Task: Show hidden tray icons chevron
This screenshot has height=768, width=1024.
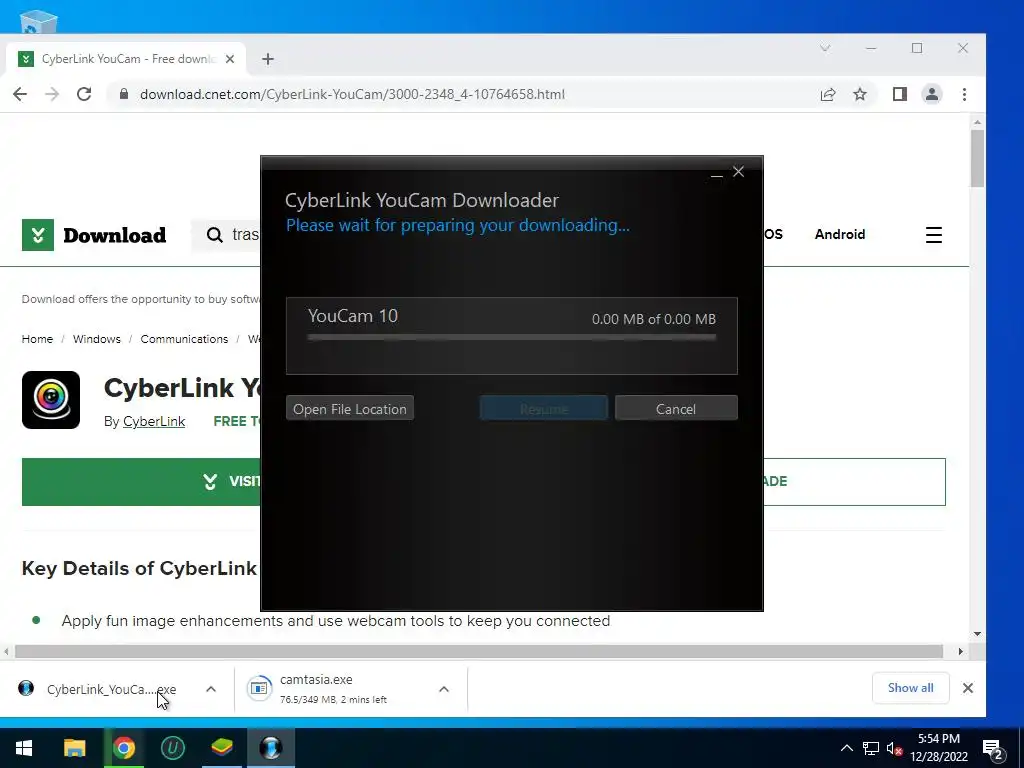Action: 846,748
